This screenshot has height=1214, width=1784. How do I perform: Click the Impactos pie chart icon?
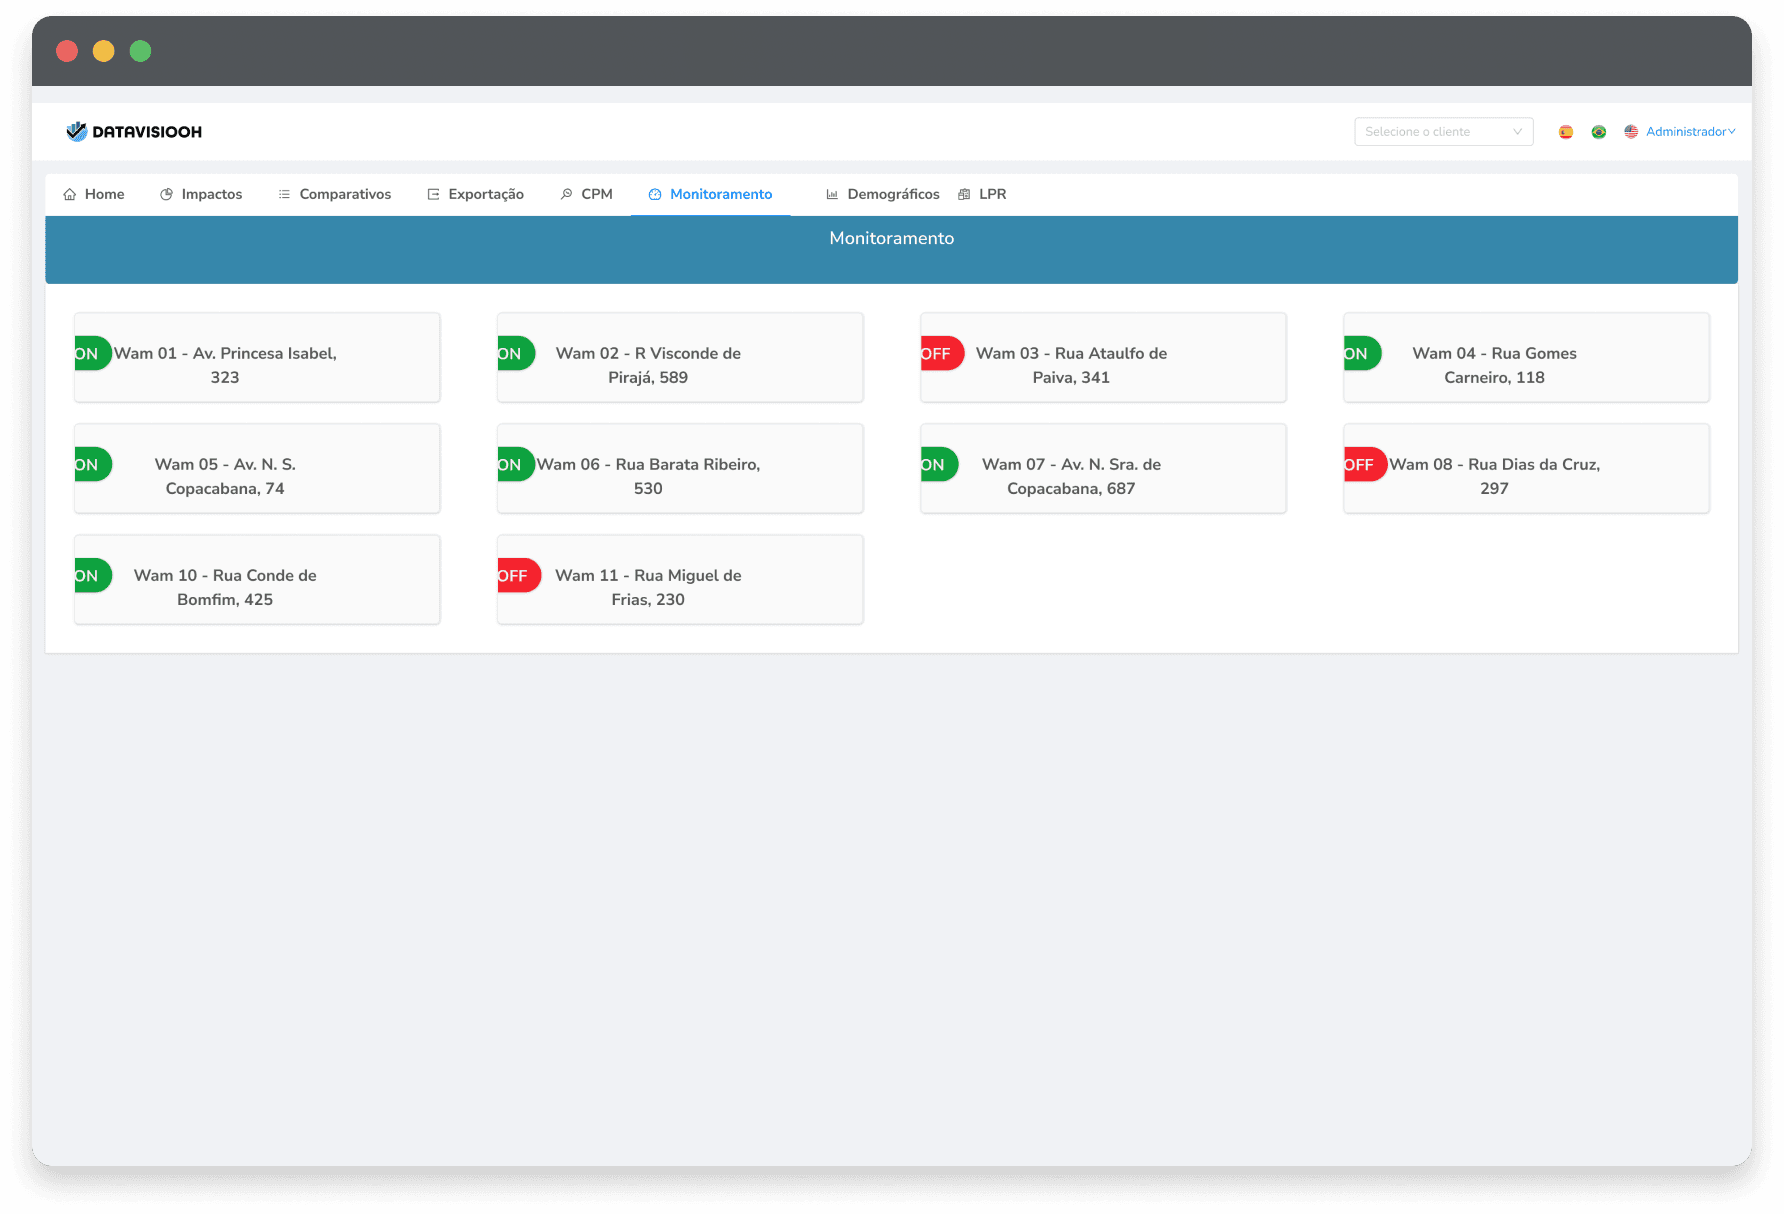click(x=167, y=195)
